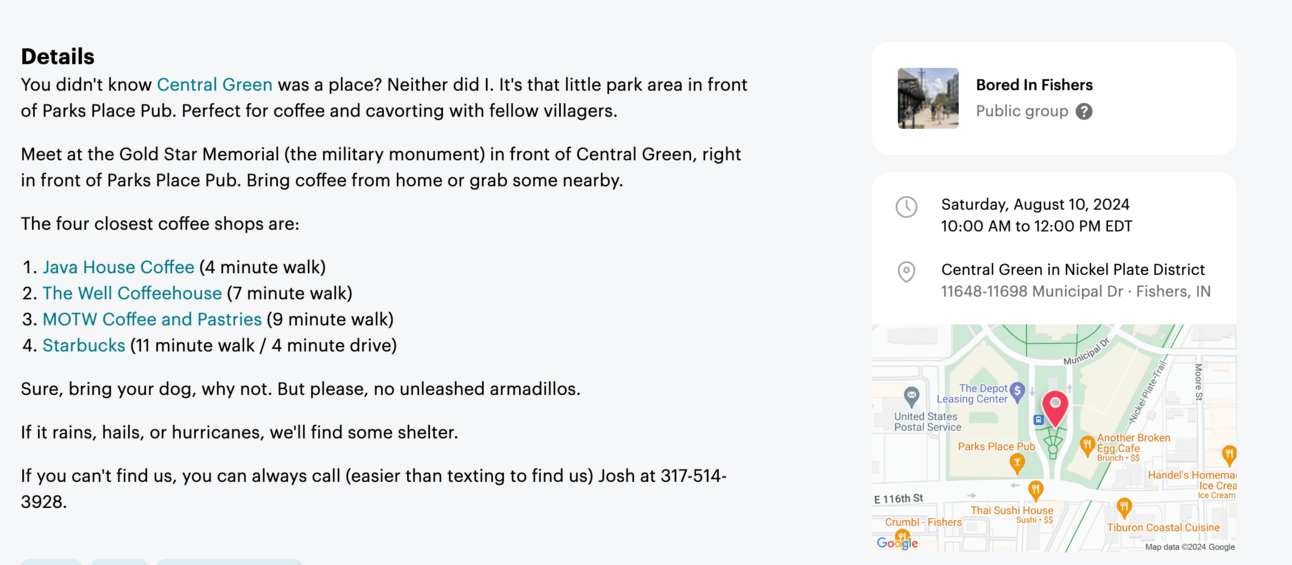Click Another Broken Egg Cafe map marker
Viewport: 1292px width, 565px height.
coord(1087,446)
